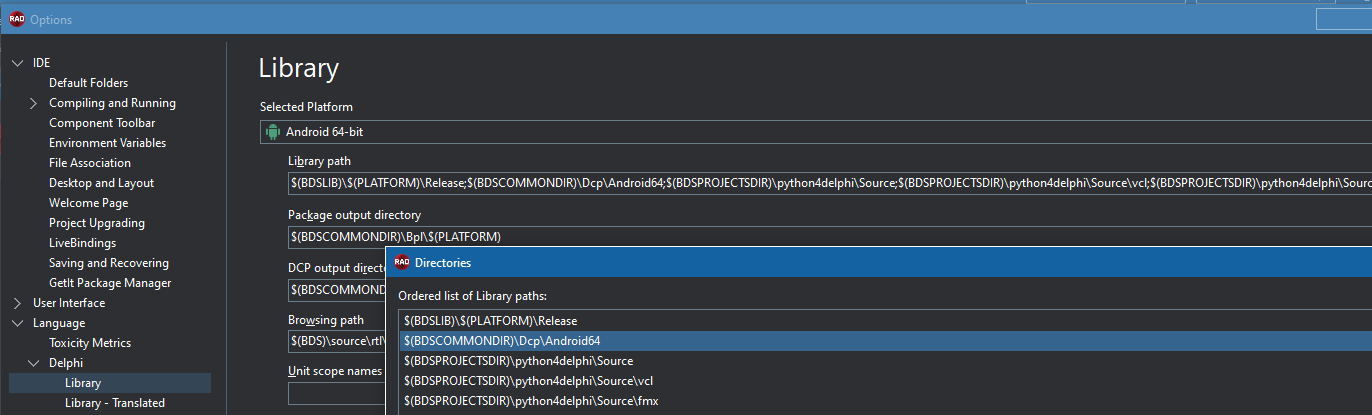Image resolution: width=1372 pixels, height=415 pixels.
Task: Click into the Library path field
Action: (830, 183)
